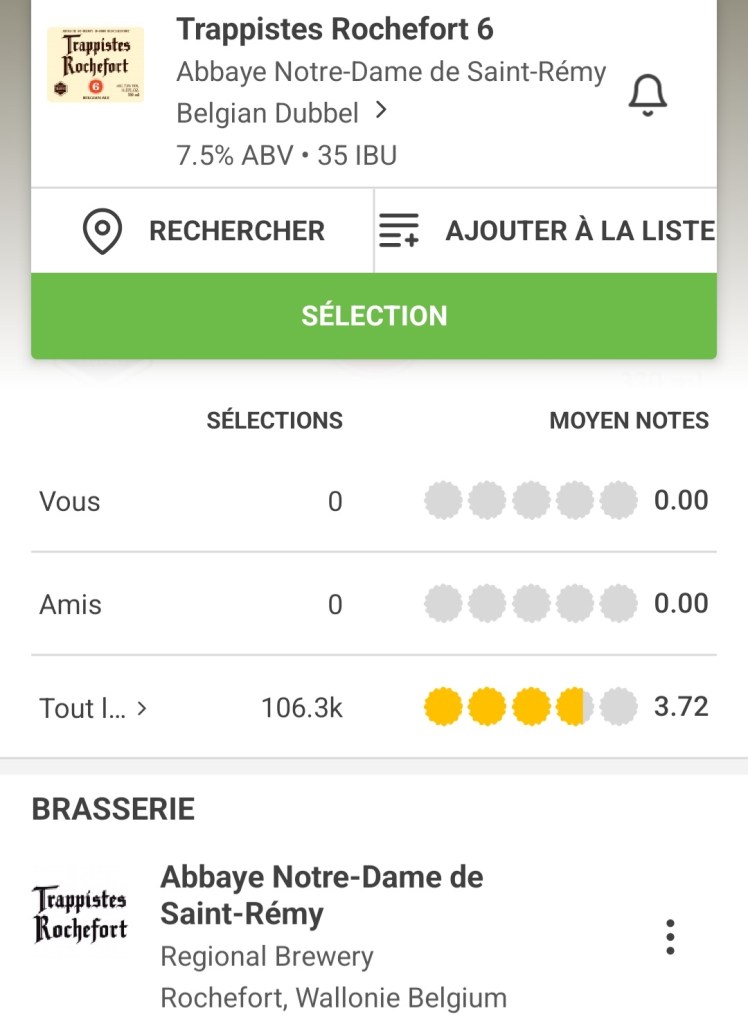
Task: Tap the add-to-list icon
Action: point(400,231)
